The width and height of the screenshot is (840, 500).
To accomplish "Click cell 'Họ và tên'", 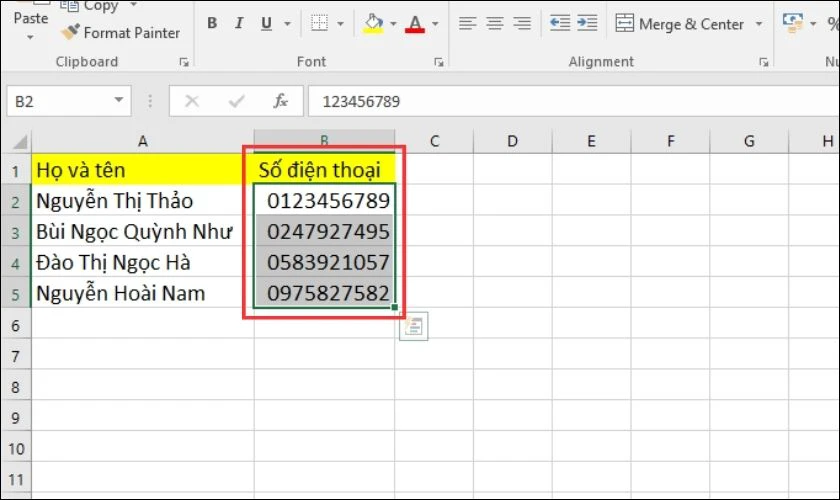I will [x=142, y=170].
